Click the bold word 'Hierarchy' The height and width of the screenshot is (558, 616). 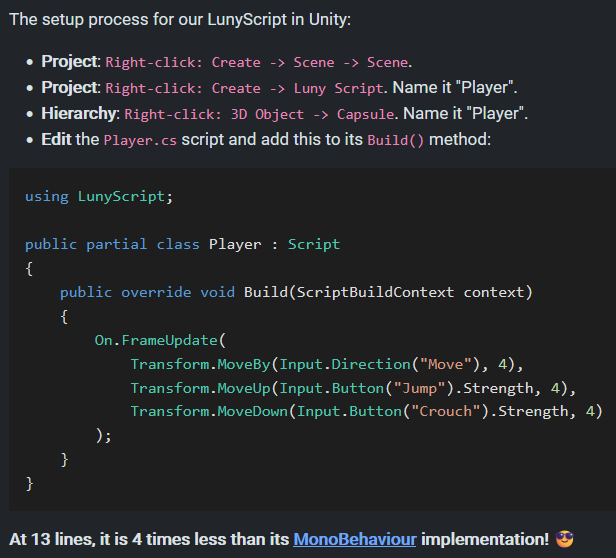click(79, 113)
